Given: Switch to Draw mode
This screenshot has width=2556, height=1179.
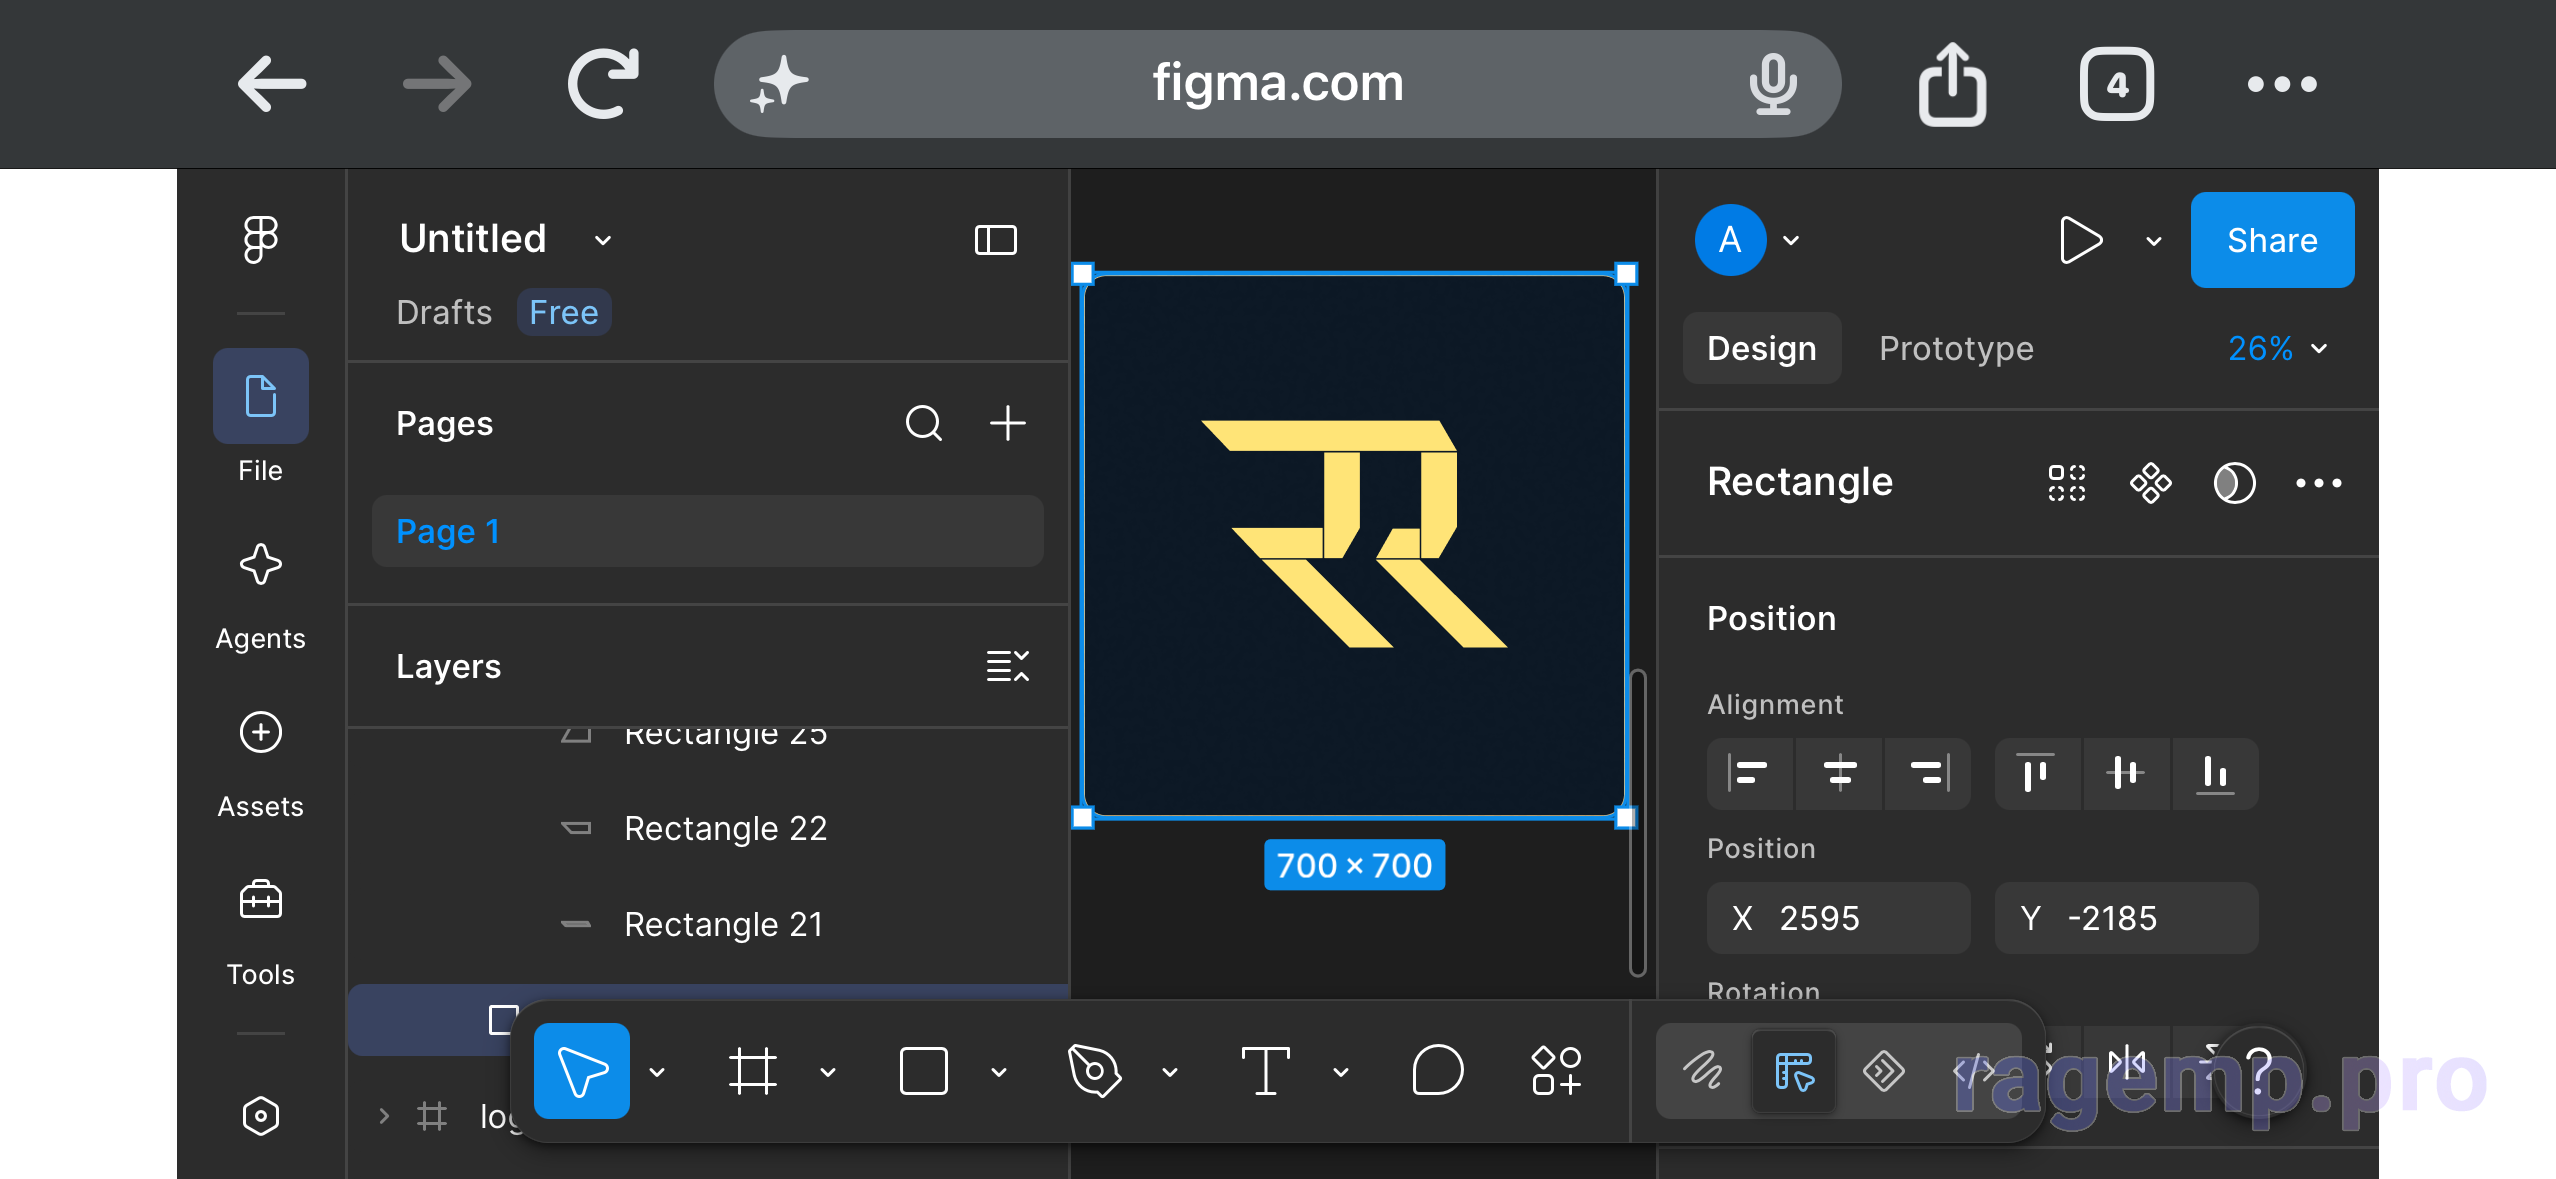Looking at the screenshot, I should point(1702,1071).
